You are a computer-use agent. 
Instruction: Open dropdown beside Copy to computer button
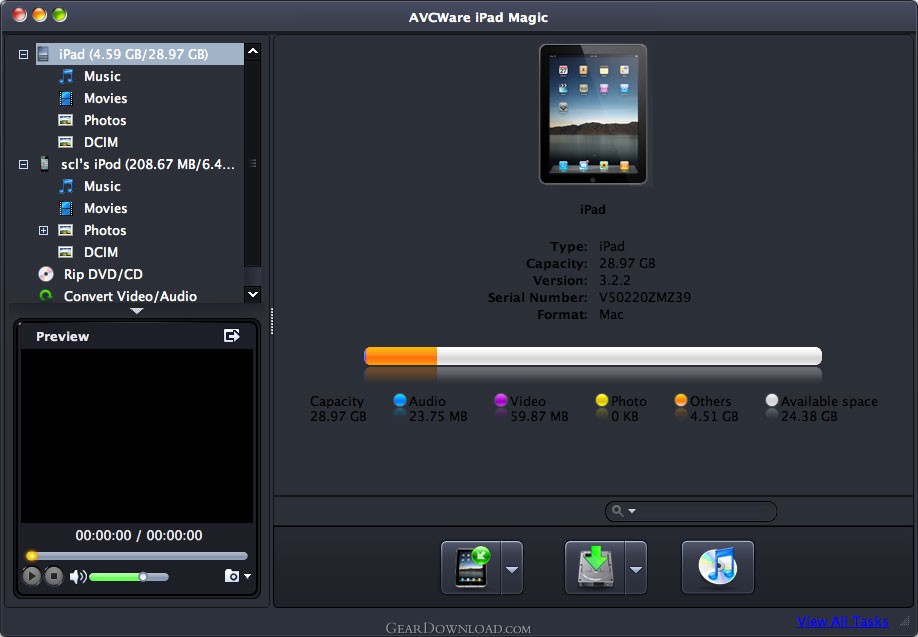pyautogui.click(x=636, y=567)
